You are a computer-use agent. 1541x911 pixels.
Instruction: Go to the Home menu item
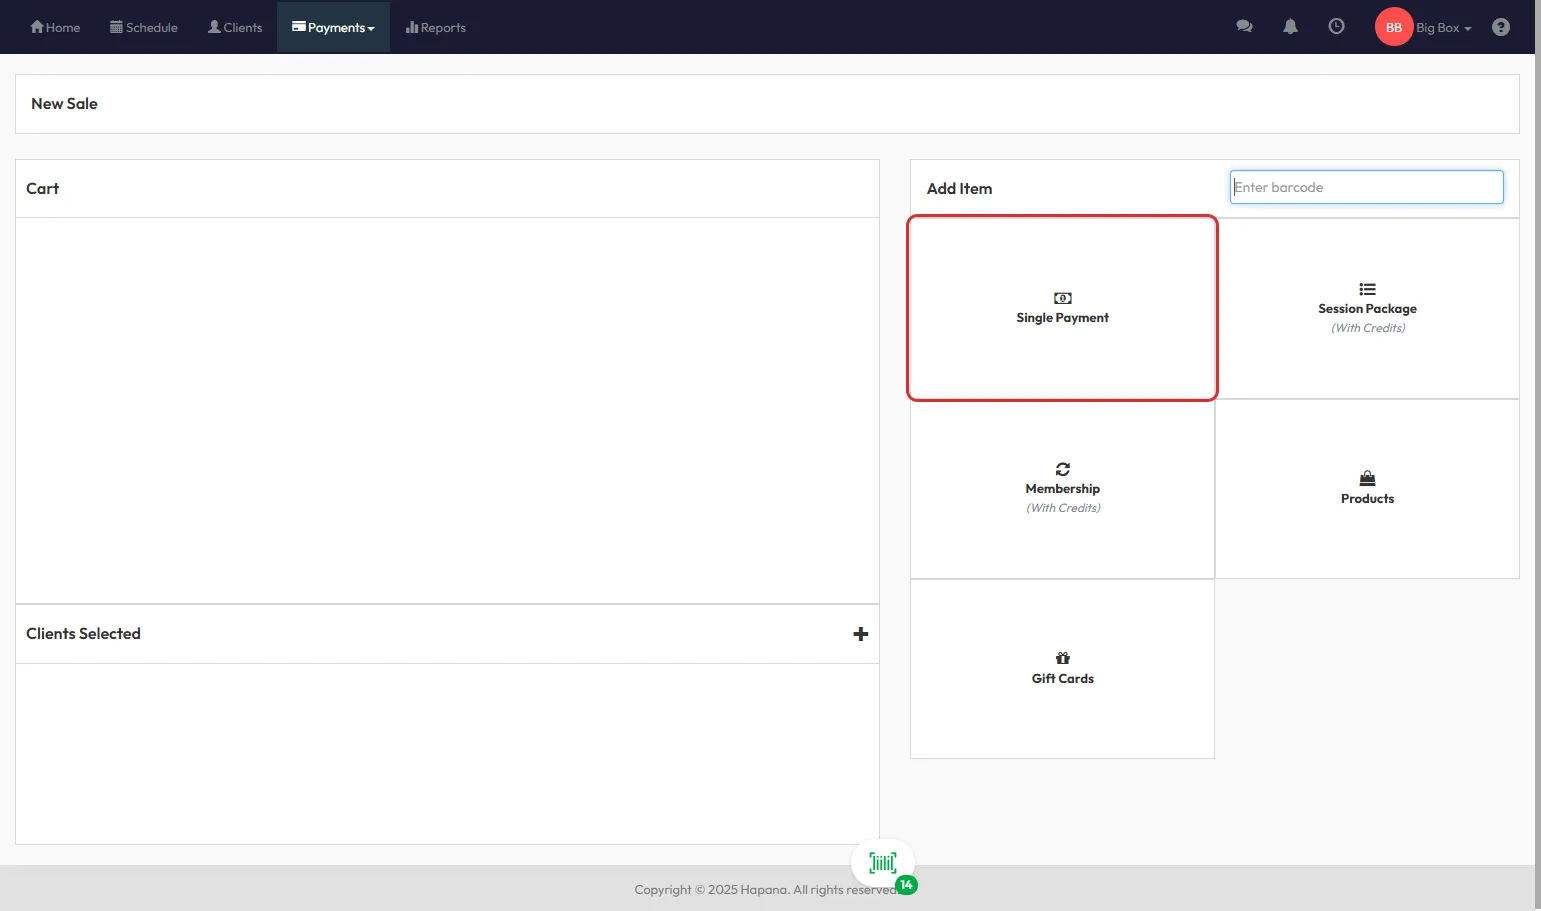point(55,27)
